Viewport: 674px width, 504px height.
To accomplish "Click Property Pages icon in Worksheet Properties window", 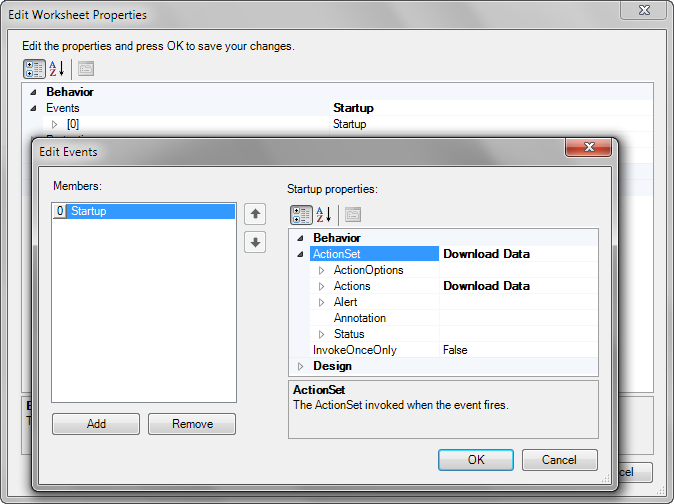I will 86,69.
